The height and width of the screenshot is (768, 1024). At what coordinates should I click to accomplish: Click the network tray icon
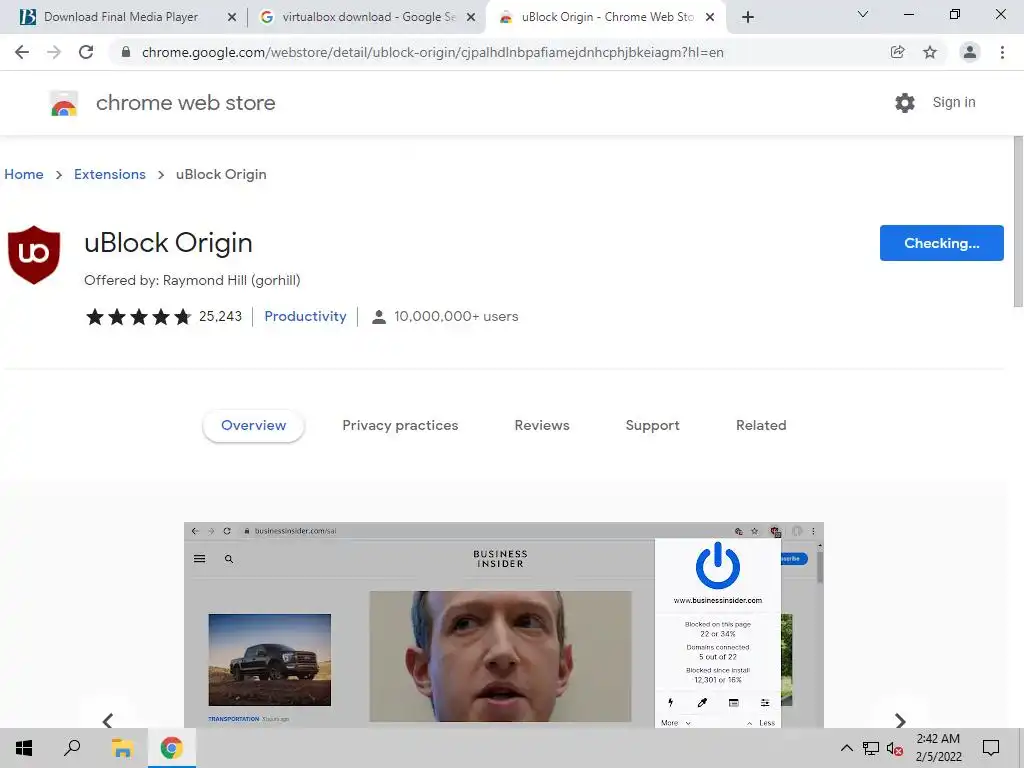pyautogui.click(x=871, y=748)
